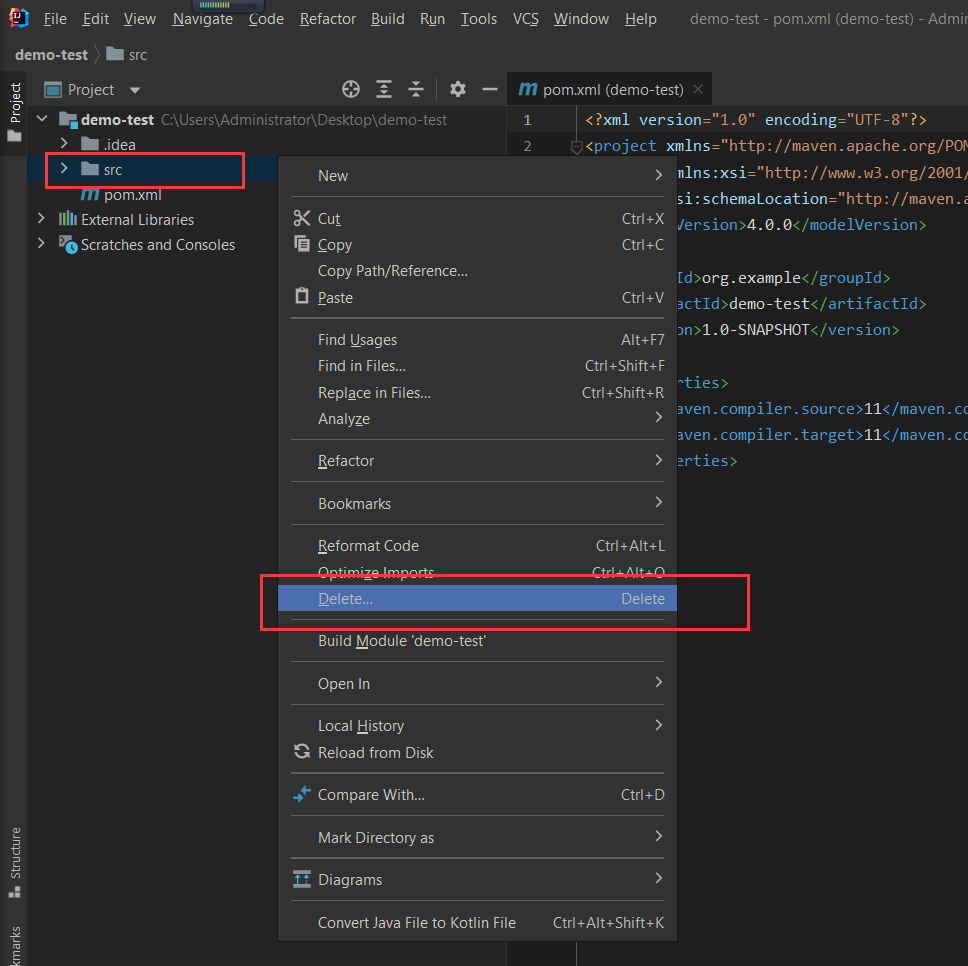
Task: Click the Select Opened File crosshair icon
Action: [351, 90]
